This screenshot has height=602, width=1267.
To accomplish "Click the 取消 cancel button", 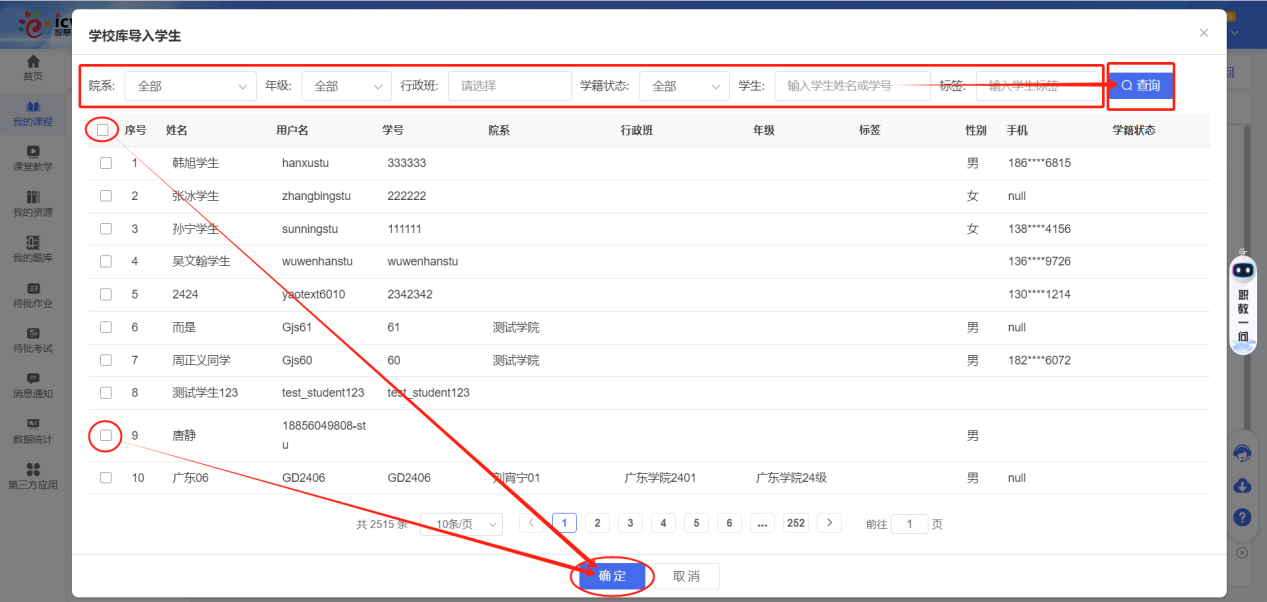I will click(x=686, y=576).
